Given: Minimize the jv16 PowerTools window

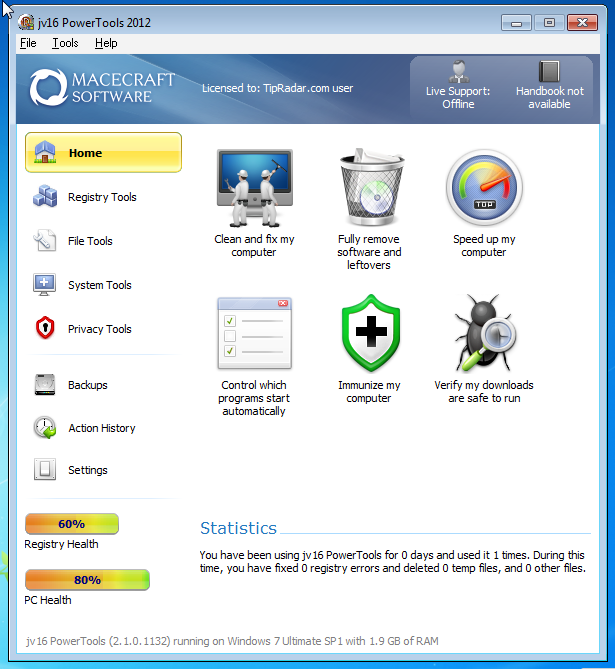Looking at the screenshot, I should coord(516,23).
